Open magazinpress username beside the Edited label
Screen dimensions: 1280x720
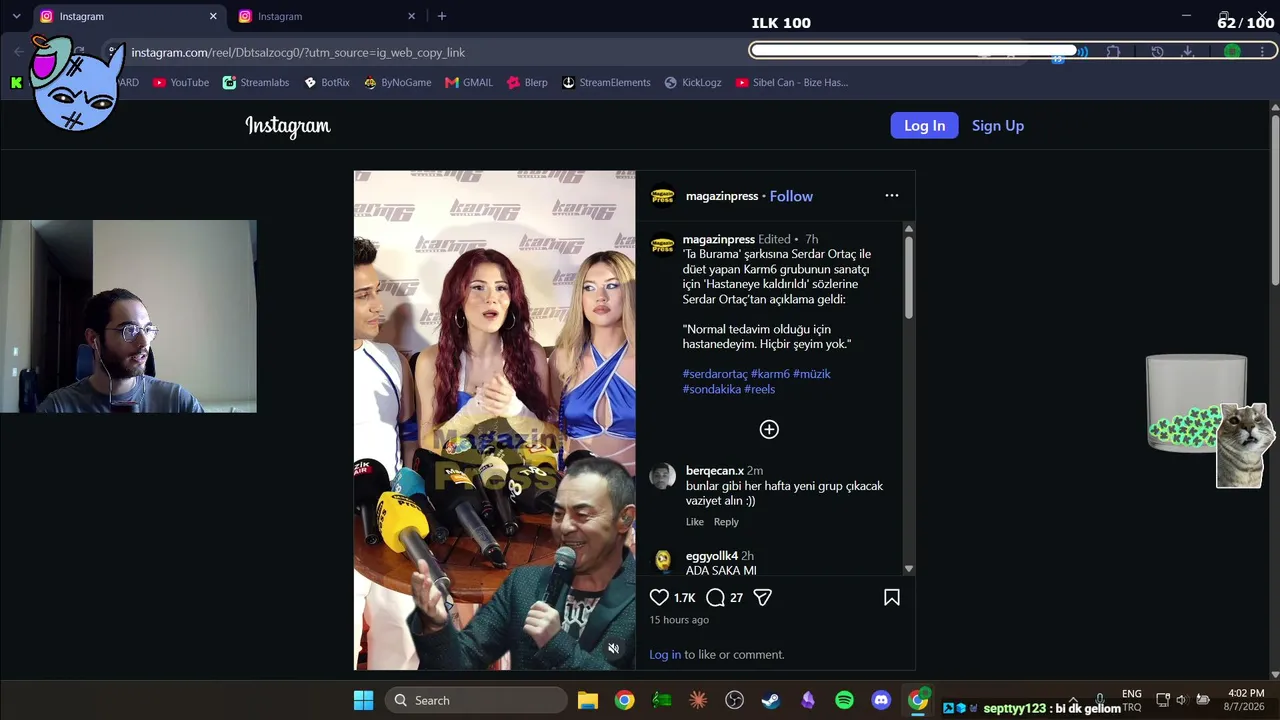tap(719, 239)
